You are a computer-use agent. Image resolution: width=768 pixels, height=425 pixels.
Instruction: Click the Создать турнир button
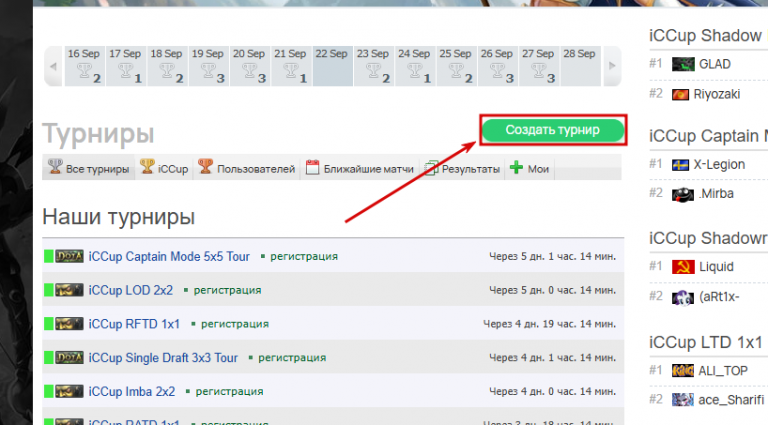[x=552, y=130]
